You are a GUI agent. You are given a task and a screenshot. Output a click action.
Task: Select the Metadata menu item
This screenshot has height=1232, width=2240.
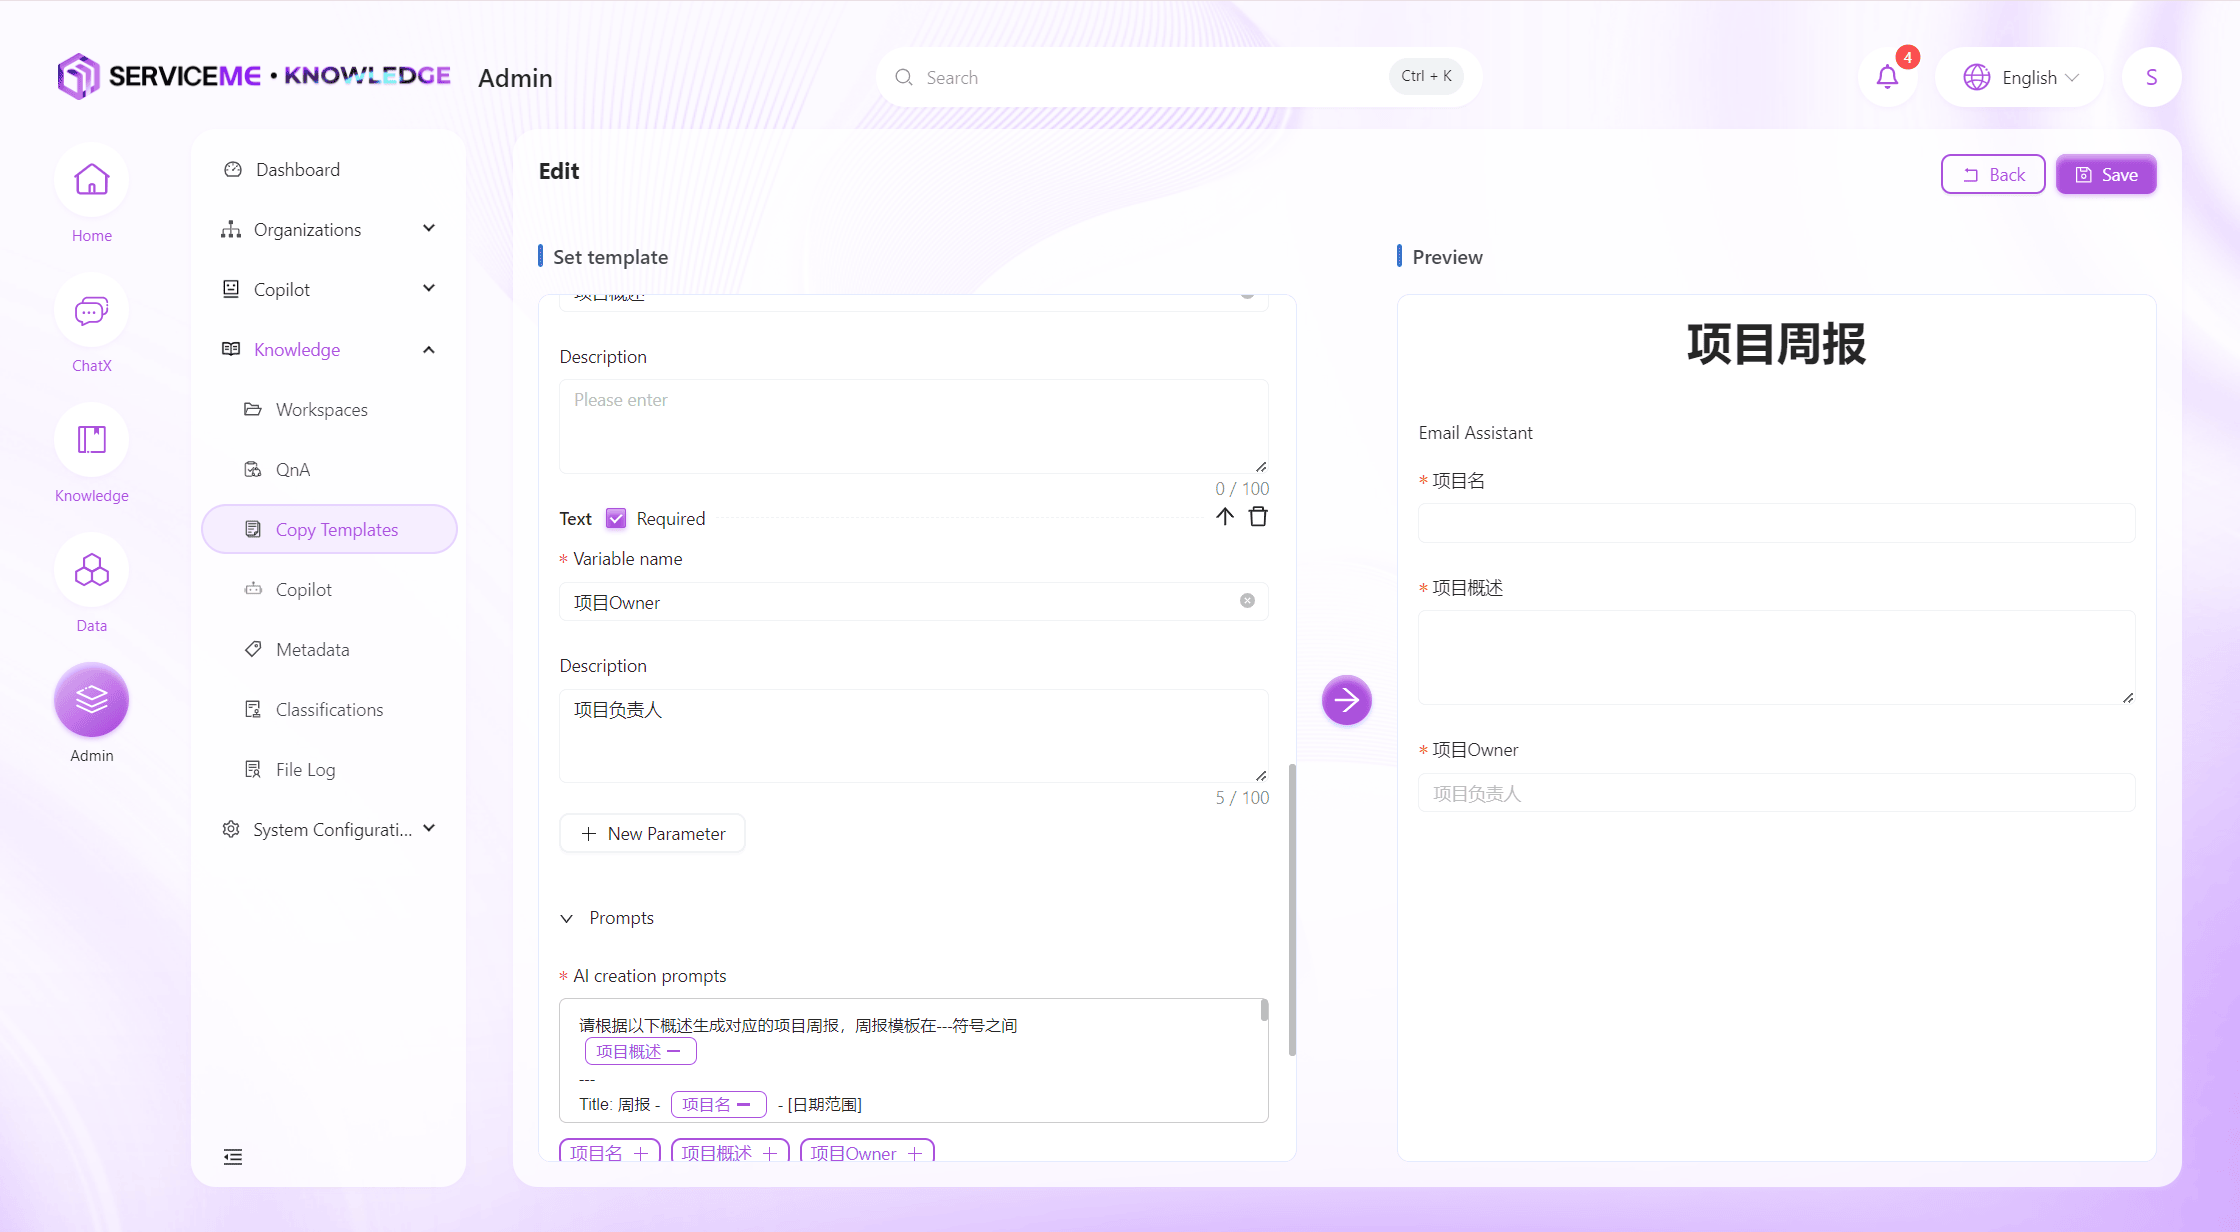(x=312, y=650)
